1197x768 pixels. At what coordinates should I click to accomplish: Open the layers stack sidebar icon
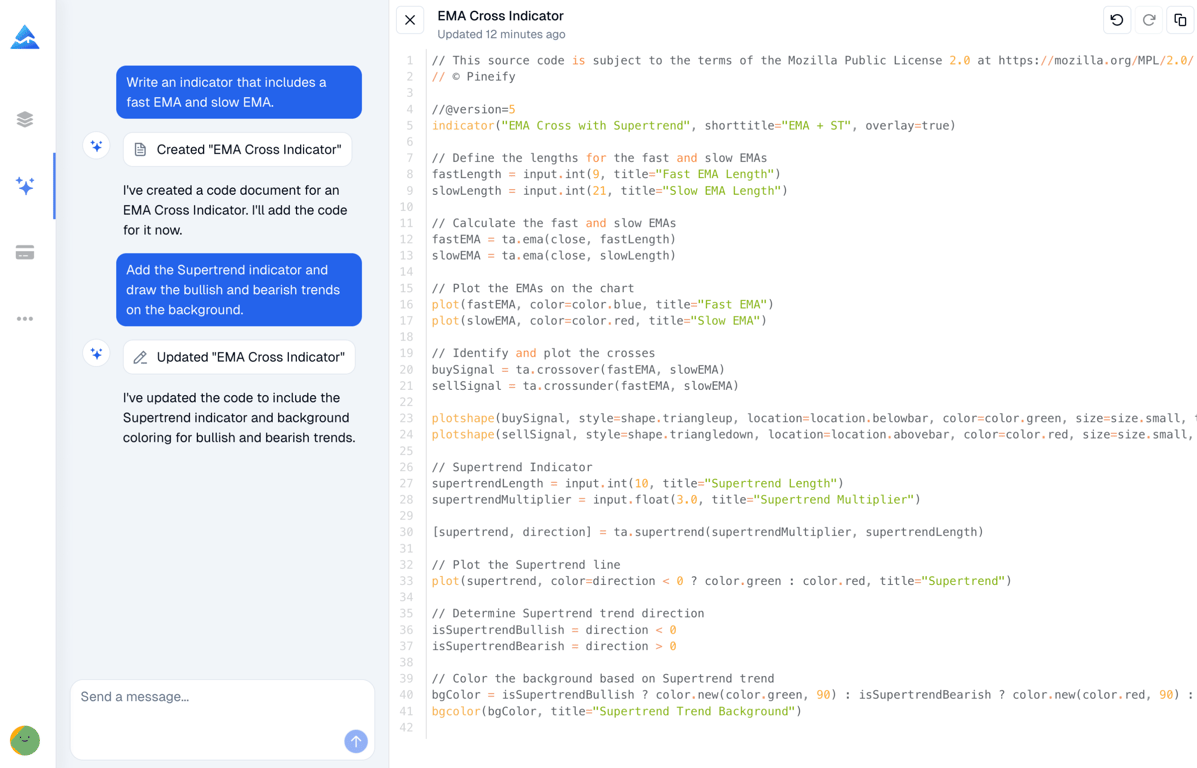tap(25, 120)
